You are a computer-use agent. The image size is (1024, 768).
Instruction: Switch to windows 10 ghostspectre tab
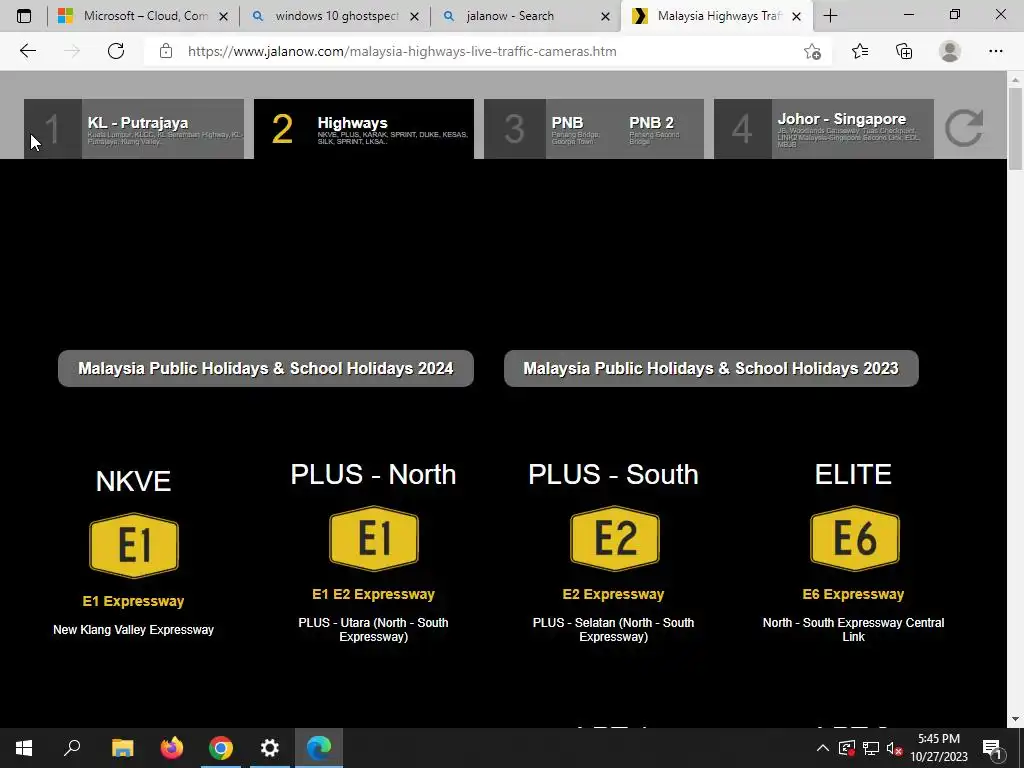[x=336, y=16]
